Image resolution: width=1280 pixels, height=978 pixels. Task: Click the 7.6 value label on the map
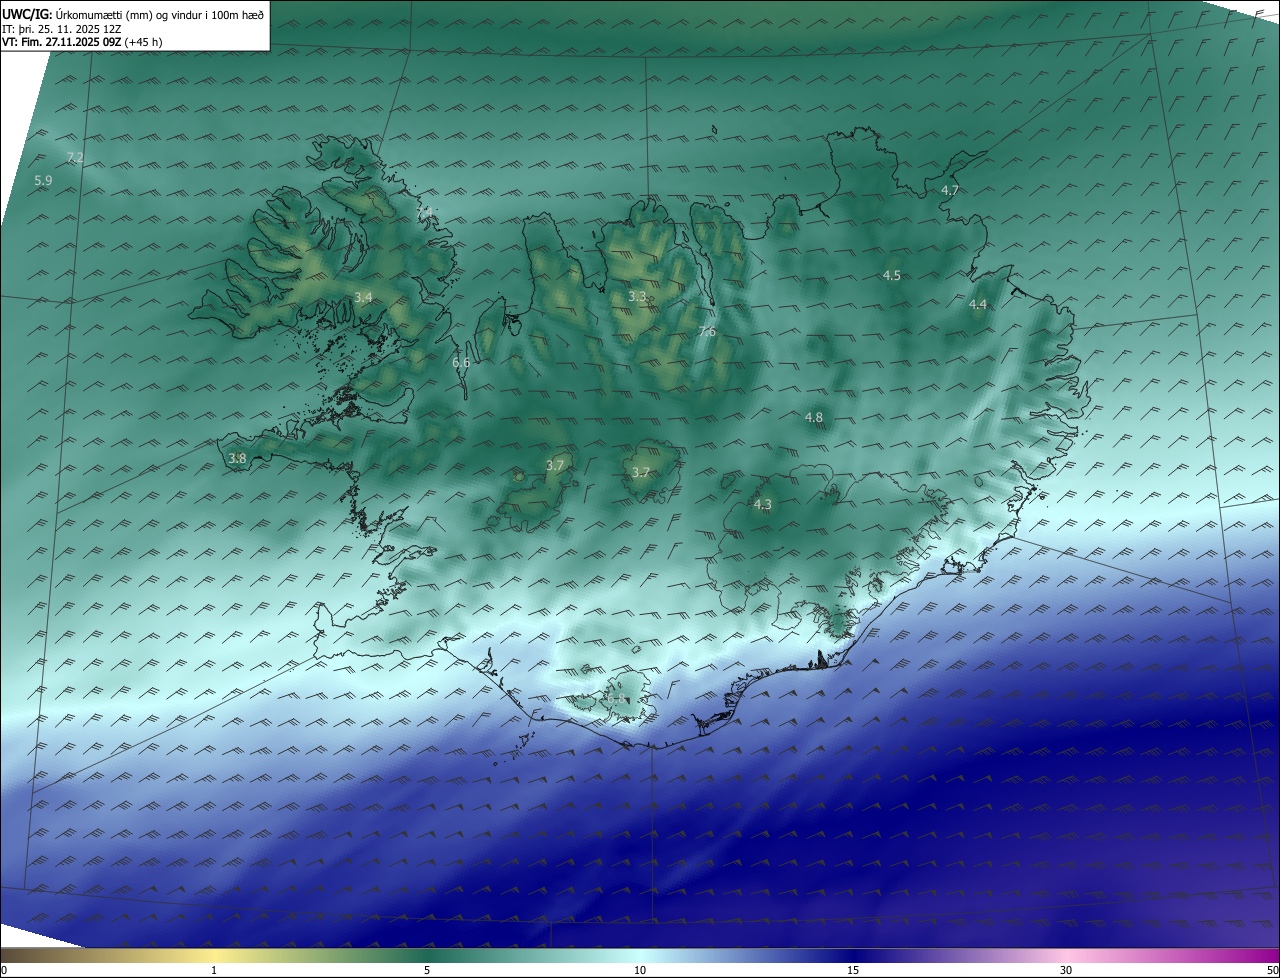pos(707,332)
